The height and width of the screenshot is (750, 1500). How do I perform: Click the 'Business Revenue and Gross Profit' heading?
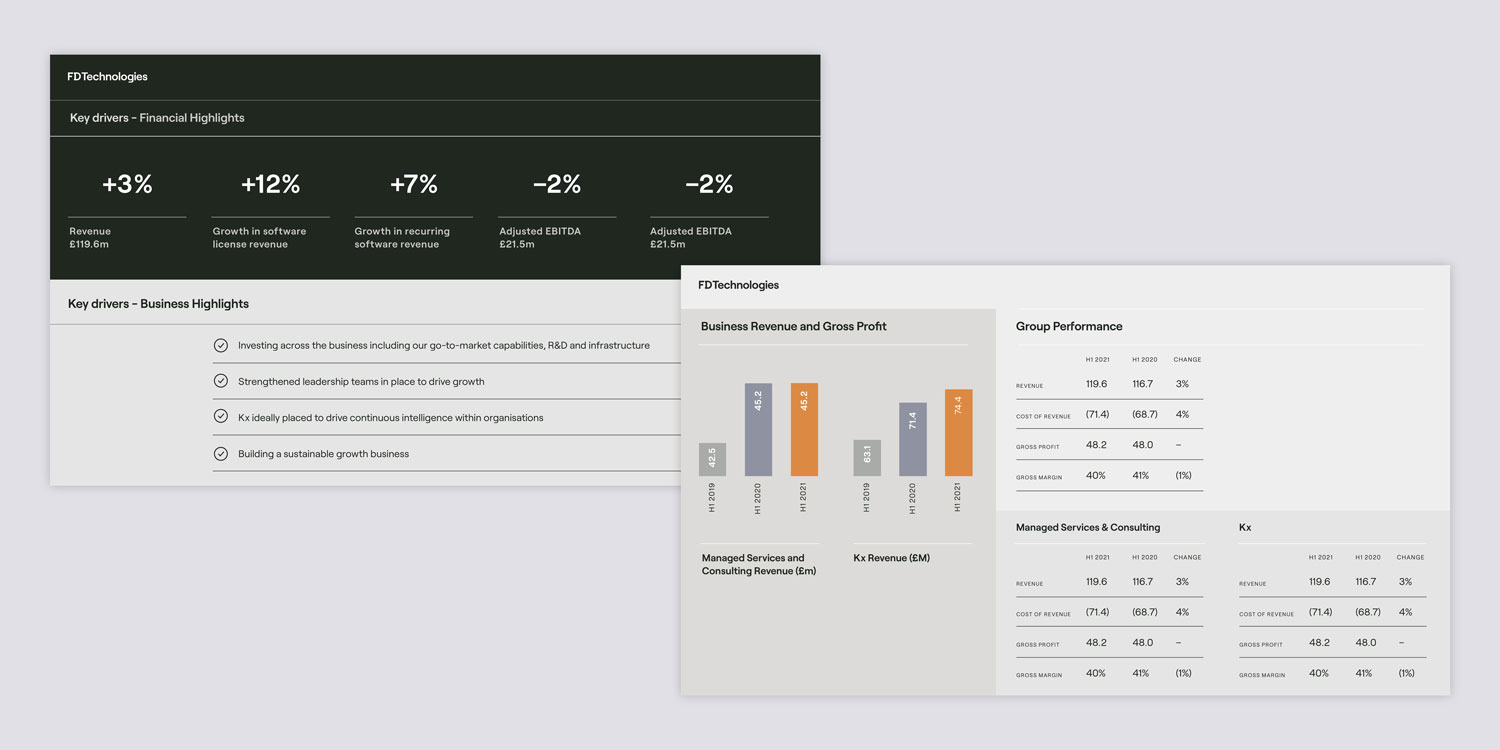tap(793, 326)
